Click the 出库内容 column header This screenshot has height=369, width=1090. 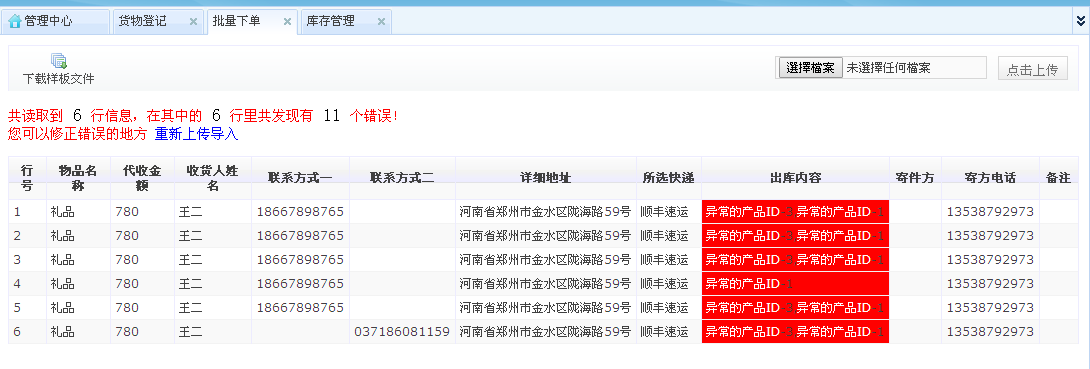click(795, 178)
